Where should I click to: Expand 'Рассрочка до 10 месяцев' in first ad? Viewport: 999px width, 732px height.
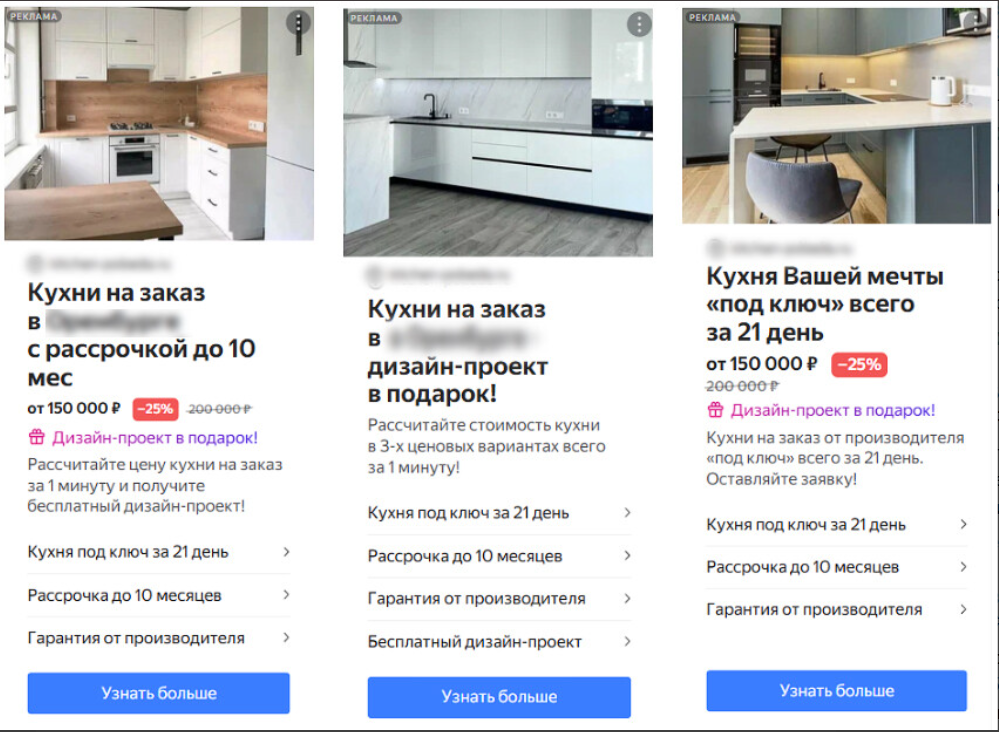159,595
